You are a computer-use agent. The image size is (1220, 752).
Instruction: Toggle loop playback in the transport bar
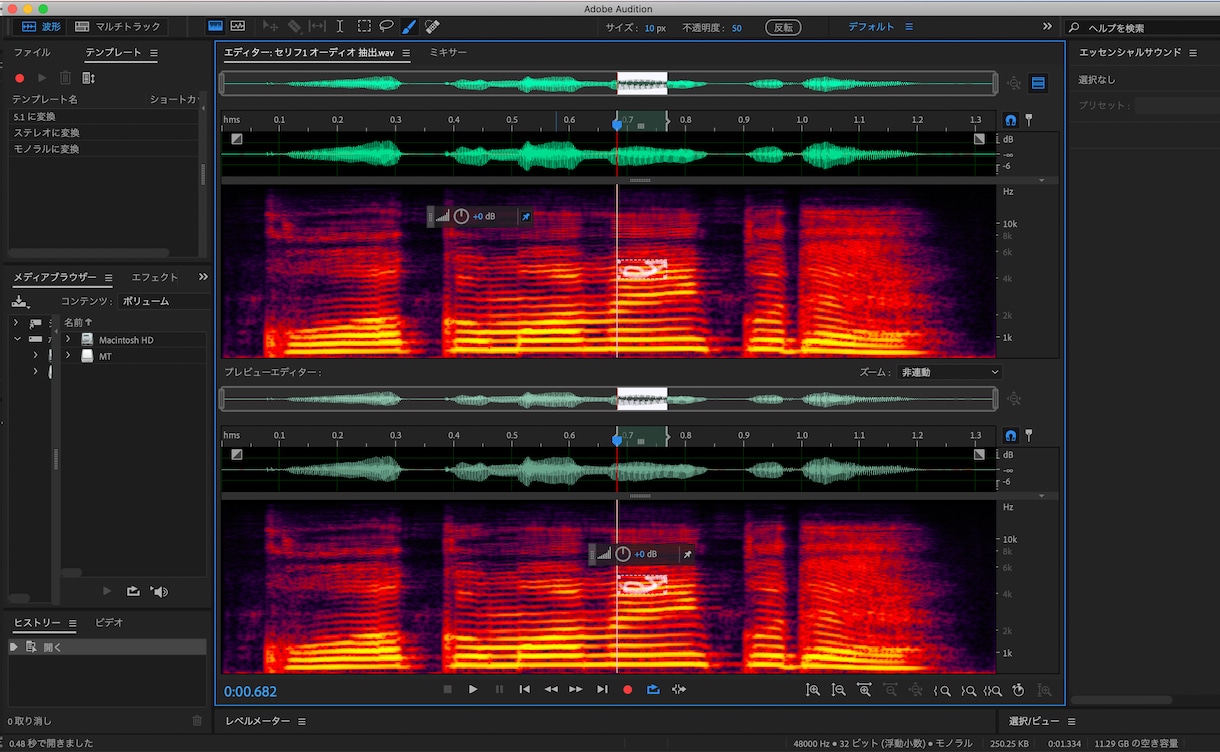click(x=654, y=689)
